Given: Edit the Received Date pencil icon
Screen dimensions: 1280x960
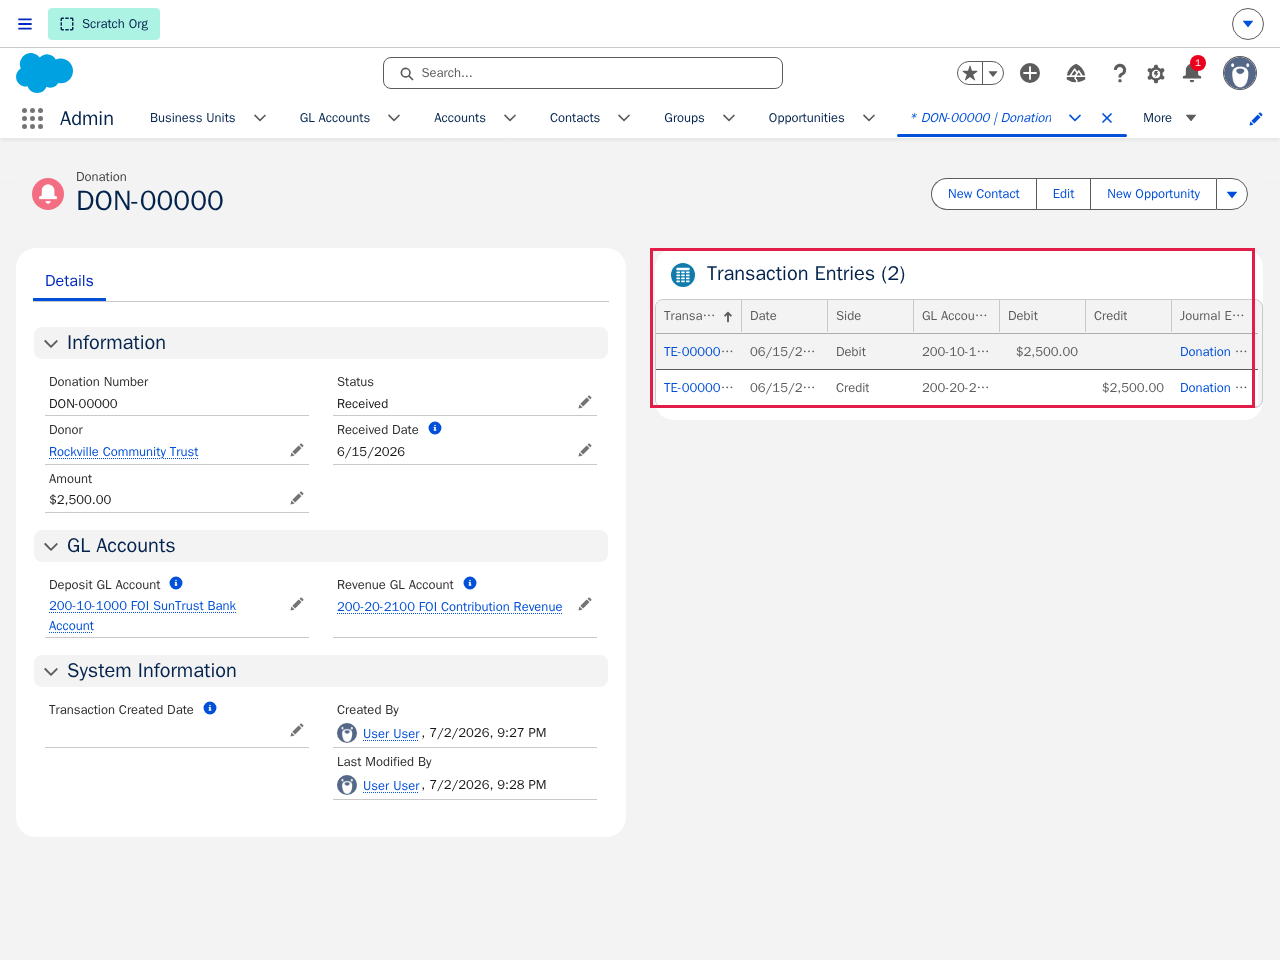Looking at the screenshot, I should coord(585,450).
